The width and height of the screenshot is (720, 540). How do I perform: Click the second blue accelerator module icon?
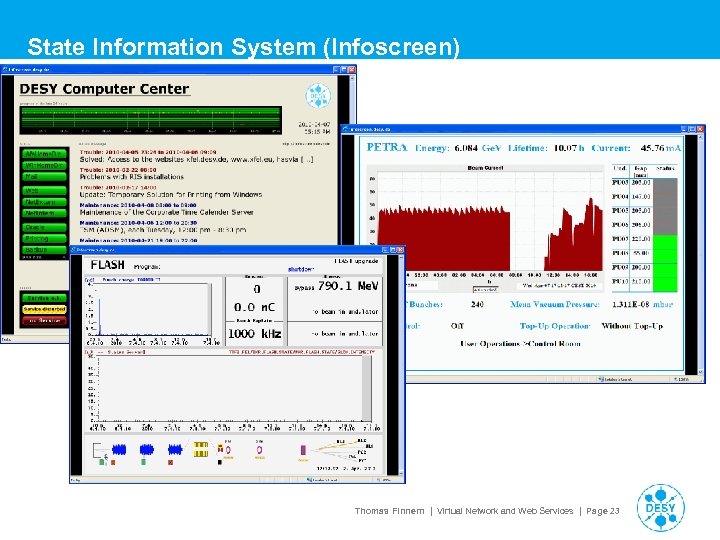pyautogui.click(x=147, y=449)
